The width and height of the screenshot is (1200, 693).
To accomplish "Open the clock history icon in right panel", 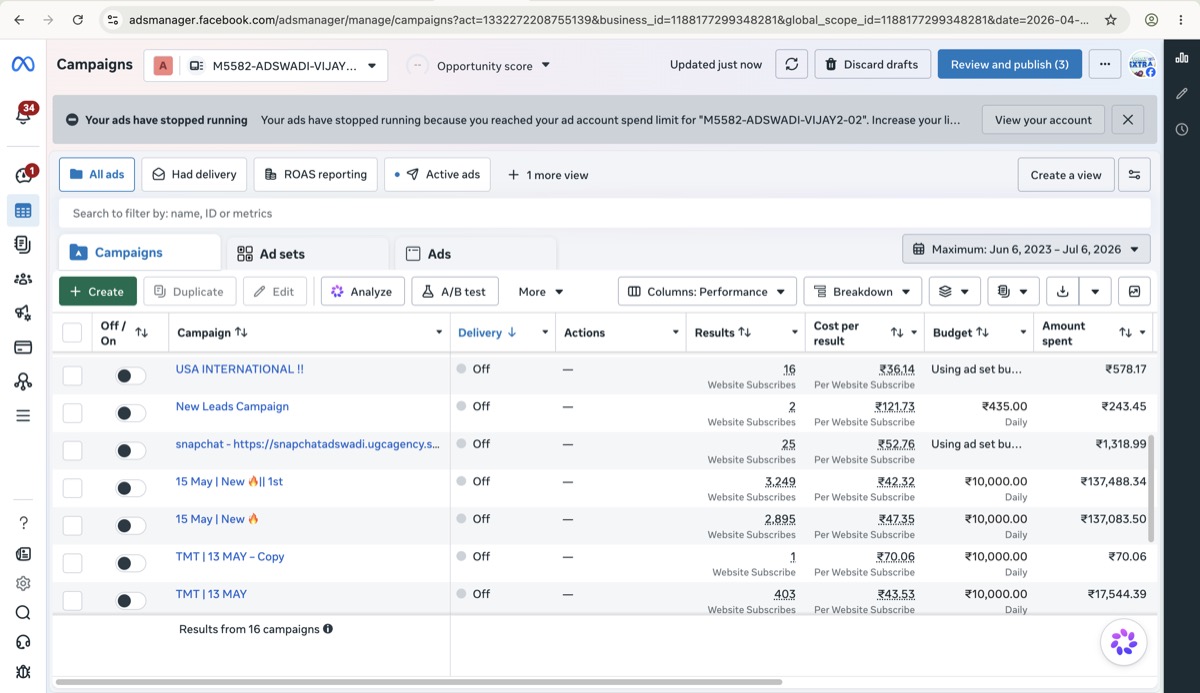I will [x=1182, y=130].
